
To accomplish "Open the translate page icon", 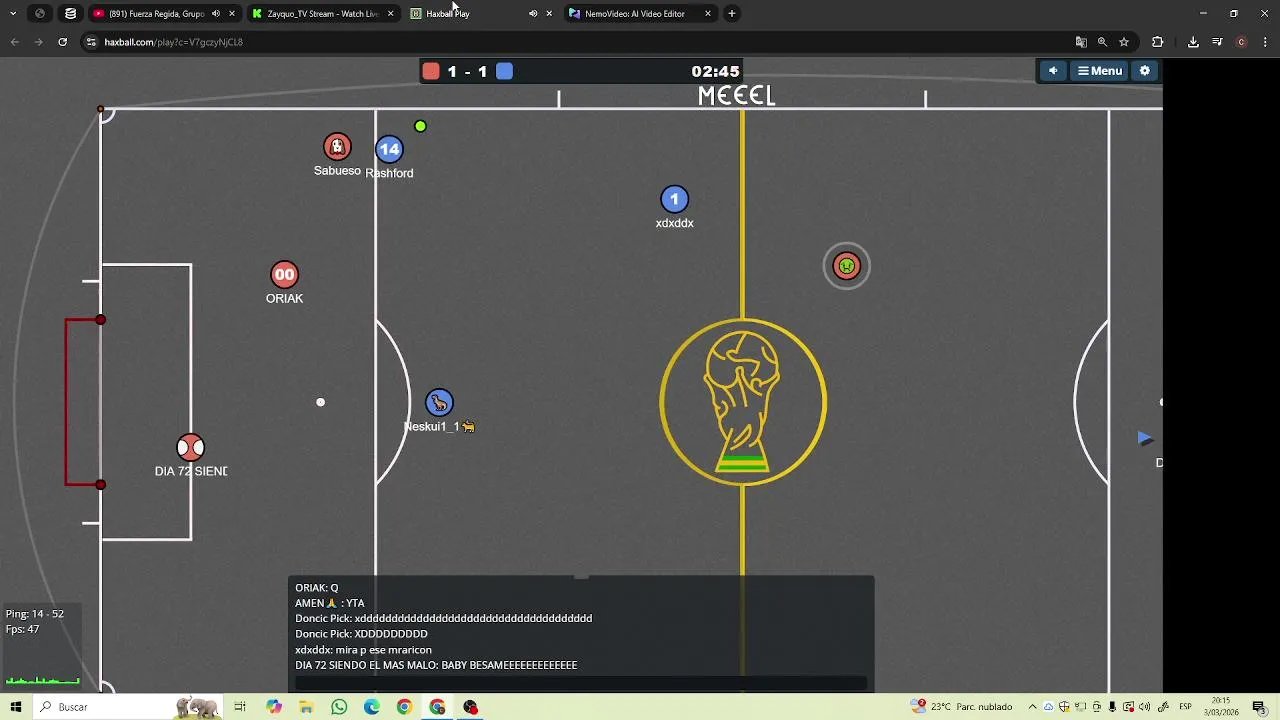I will tap(1081, 42).
